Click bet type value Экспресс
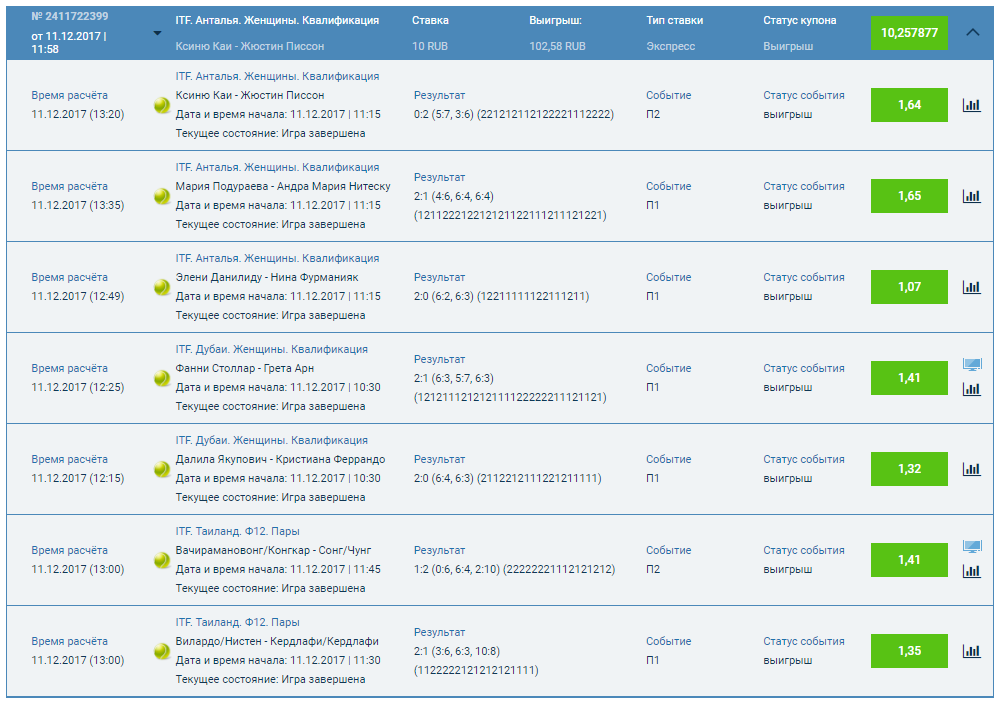The width and height of the screenshot is (999, 705). point(671,46)
